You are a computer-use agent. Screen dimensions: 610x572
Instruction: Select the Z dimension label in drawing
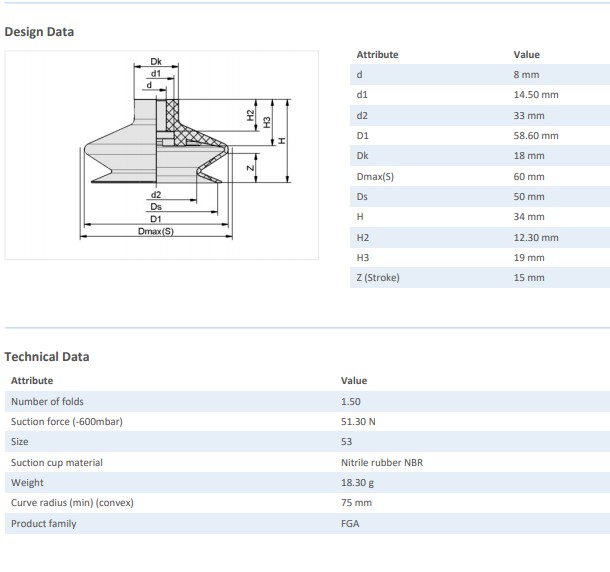[250, 168]
